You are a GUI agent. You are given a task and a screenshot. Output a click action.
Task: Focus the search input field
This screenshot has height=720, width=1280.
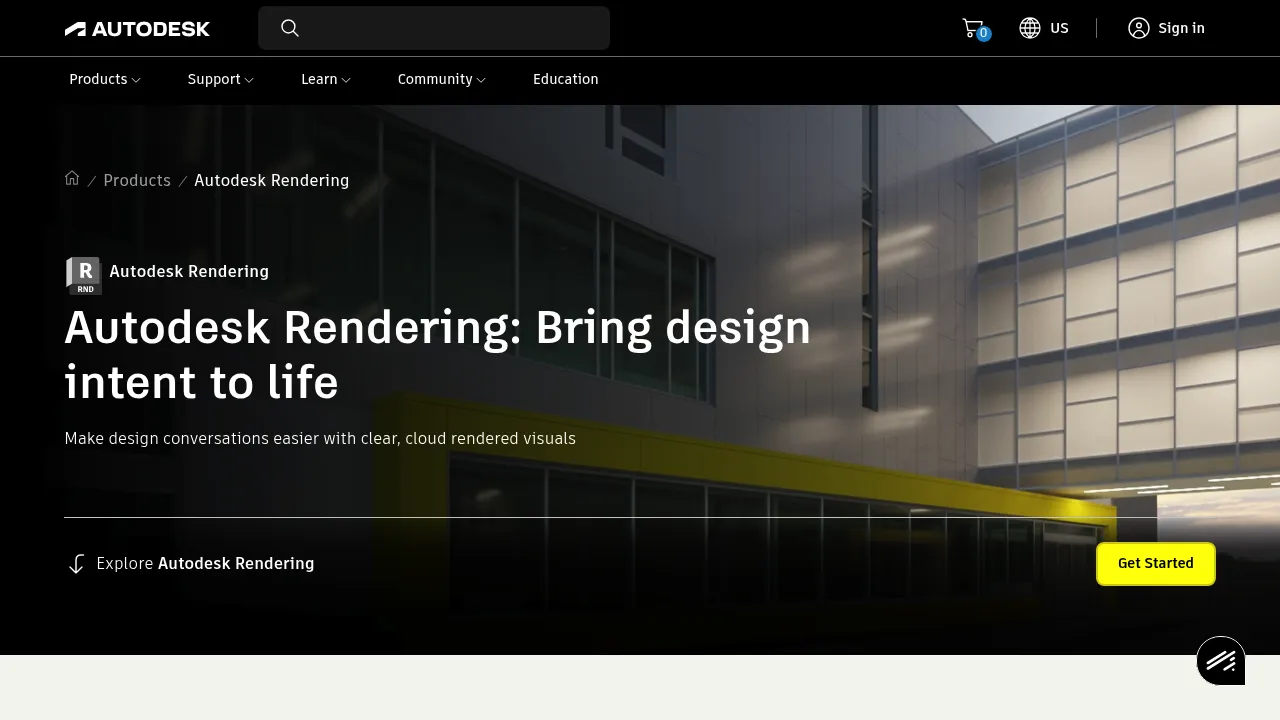(x=434, y=28)
